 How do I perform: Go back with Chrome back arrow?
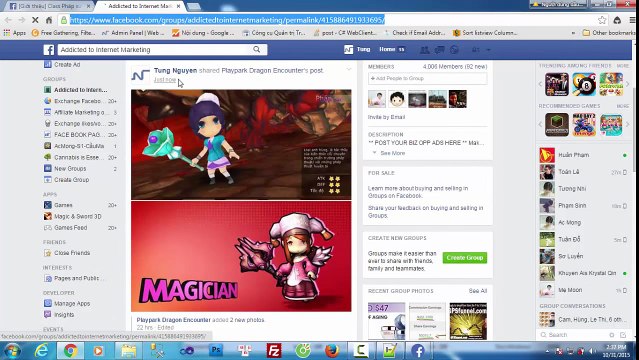8,20
